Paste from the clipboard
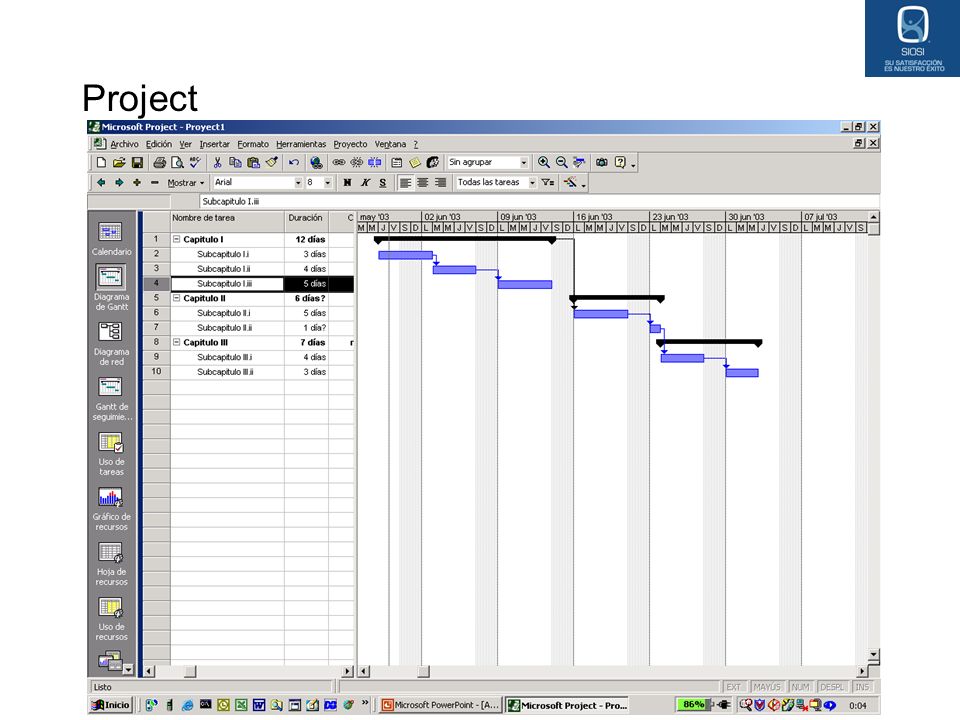The height and width of the screenshot is (720, 960). click(253, 162)
